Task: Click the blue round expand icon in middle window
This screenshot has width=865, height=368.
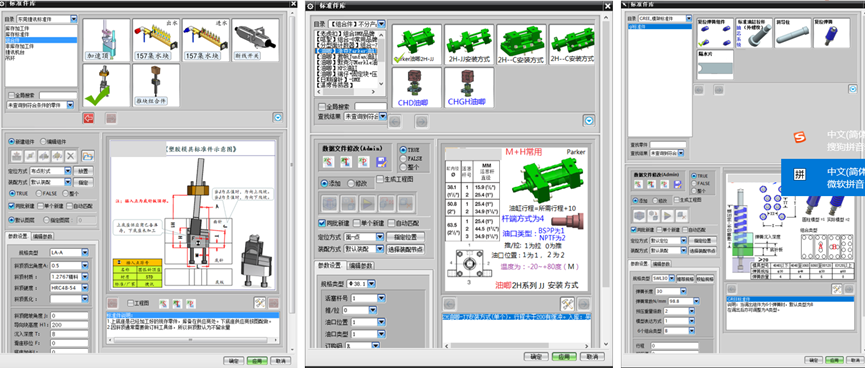Action: 589,121
